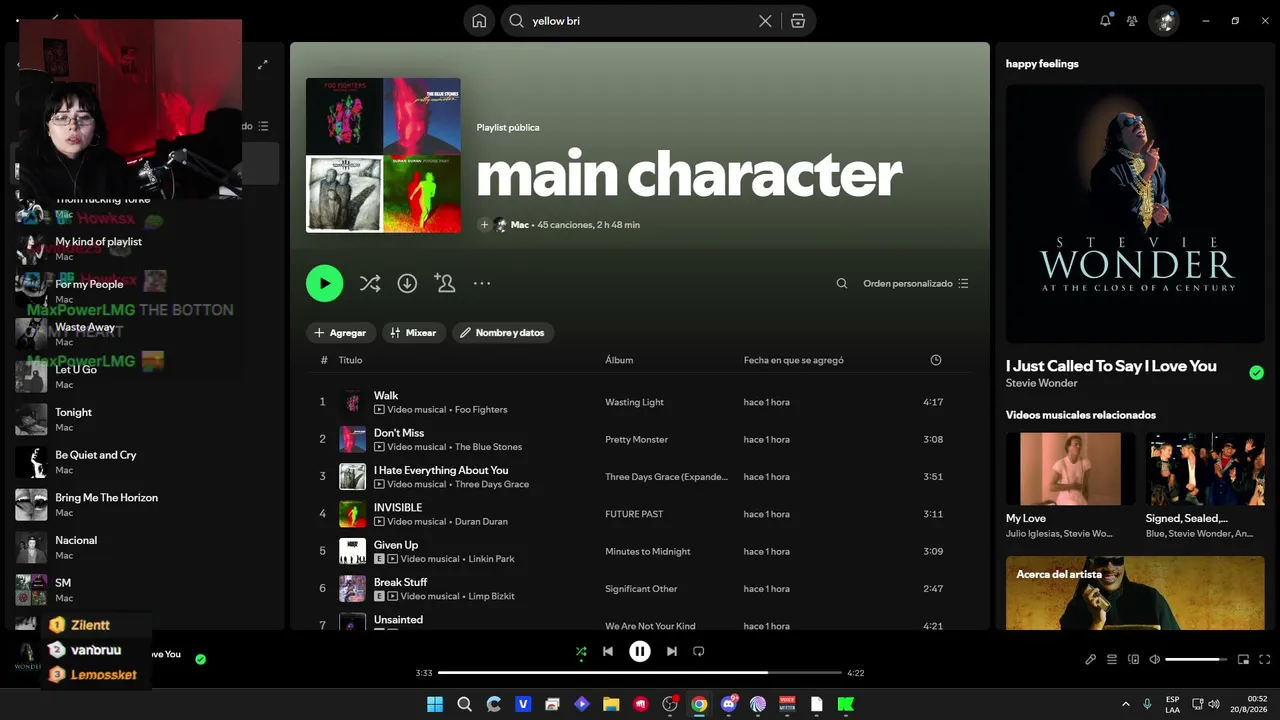
Task: Open the lyrics microphone icon
Action: click(1091, 660)
